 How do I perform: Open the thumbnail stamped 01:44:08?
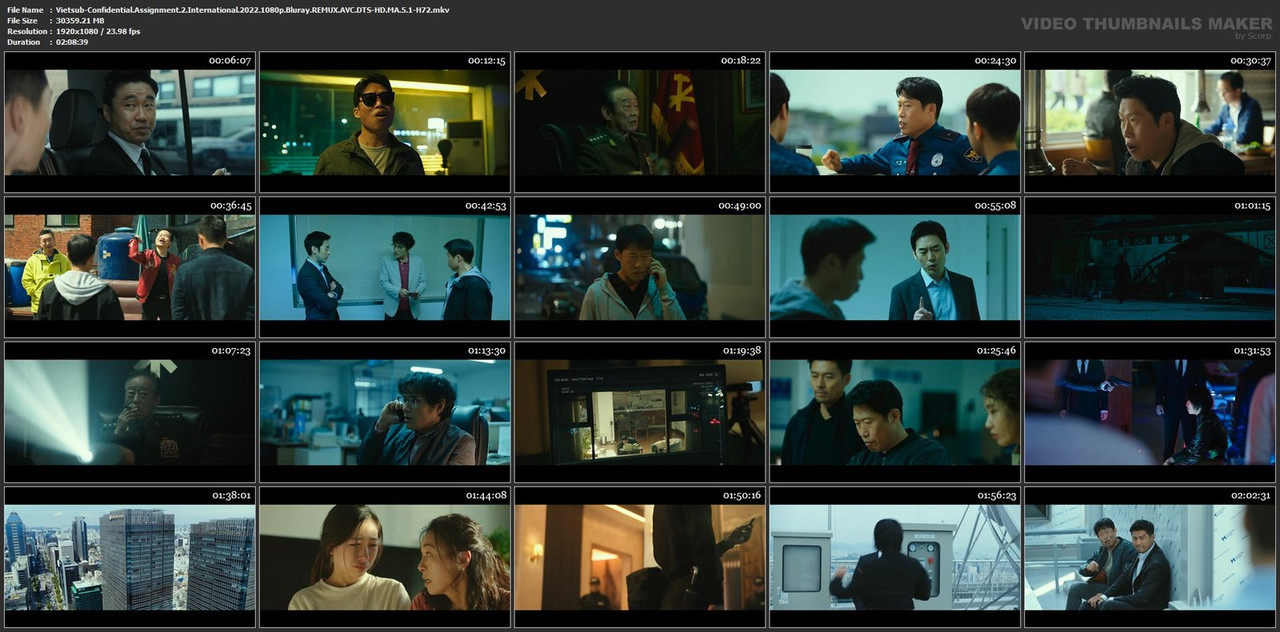pos(385,557)
